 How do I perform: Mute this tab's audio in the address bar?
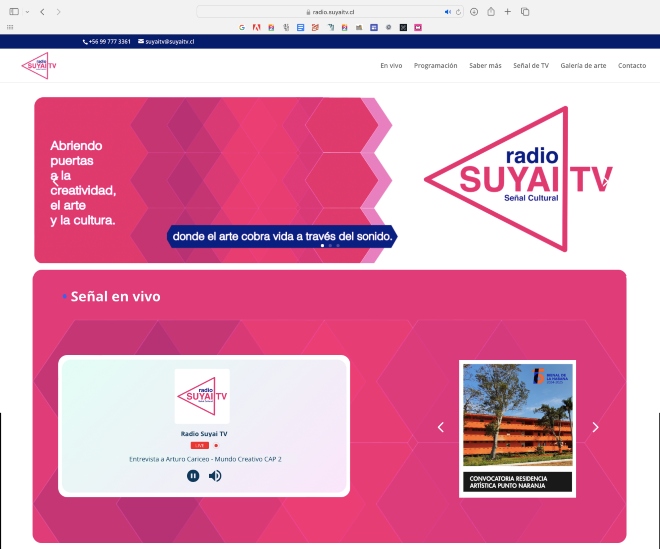point(447,12)
